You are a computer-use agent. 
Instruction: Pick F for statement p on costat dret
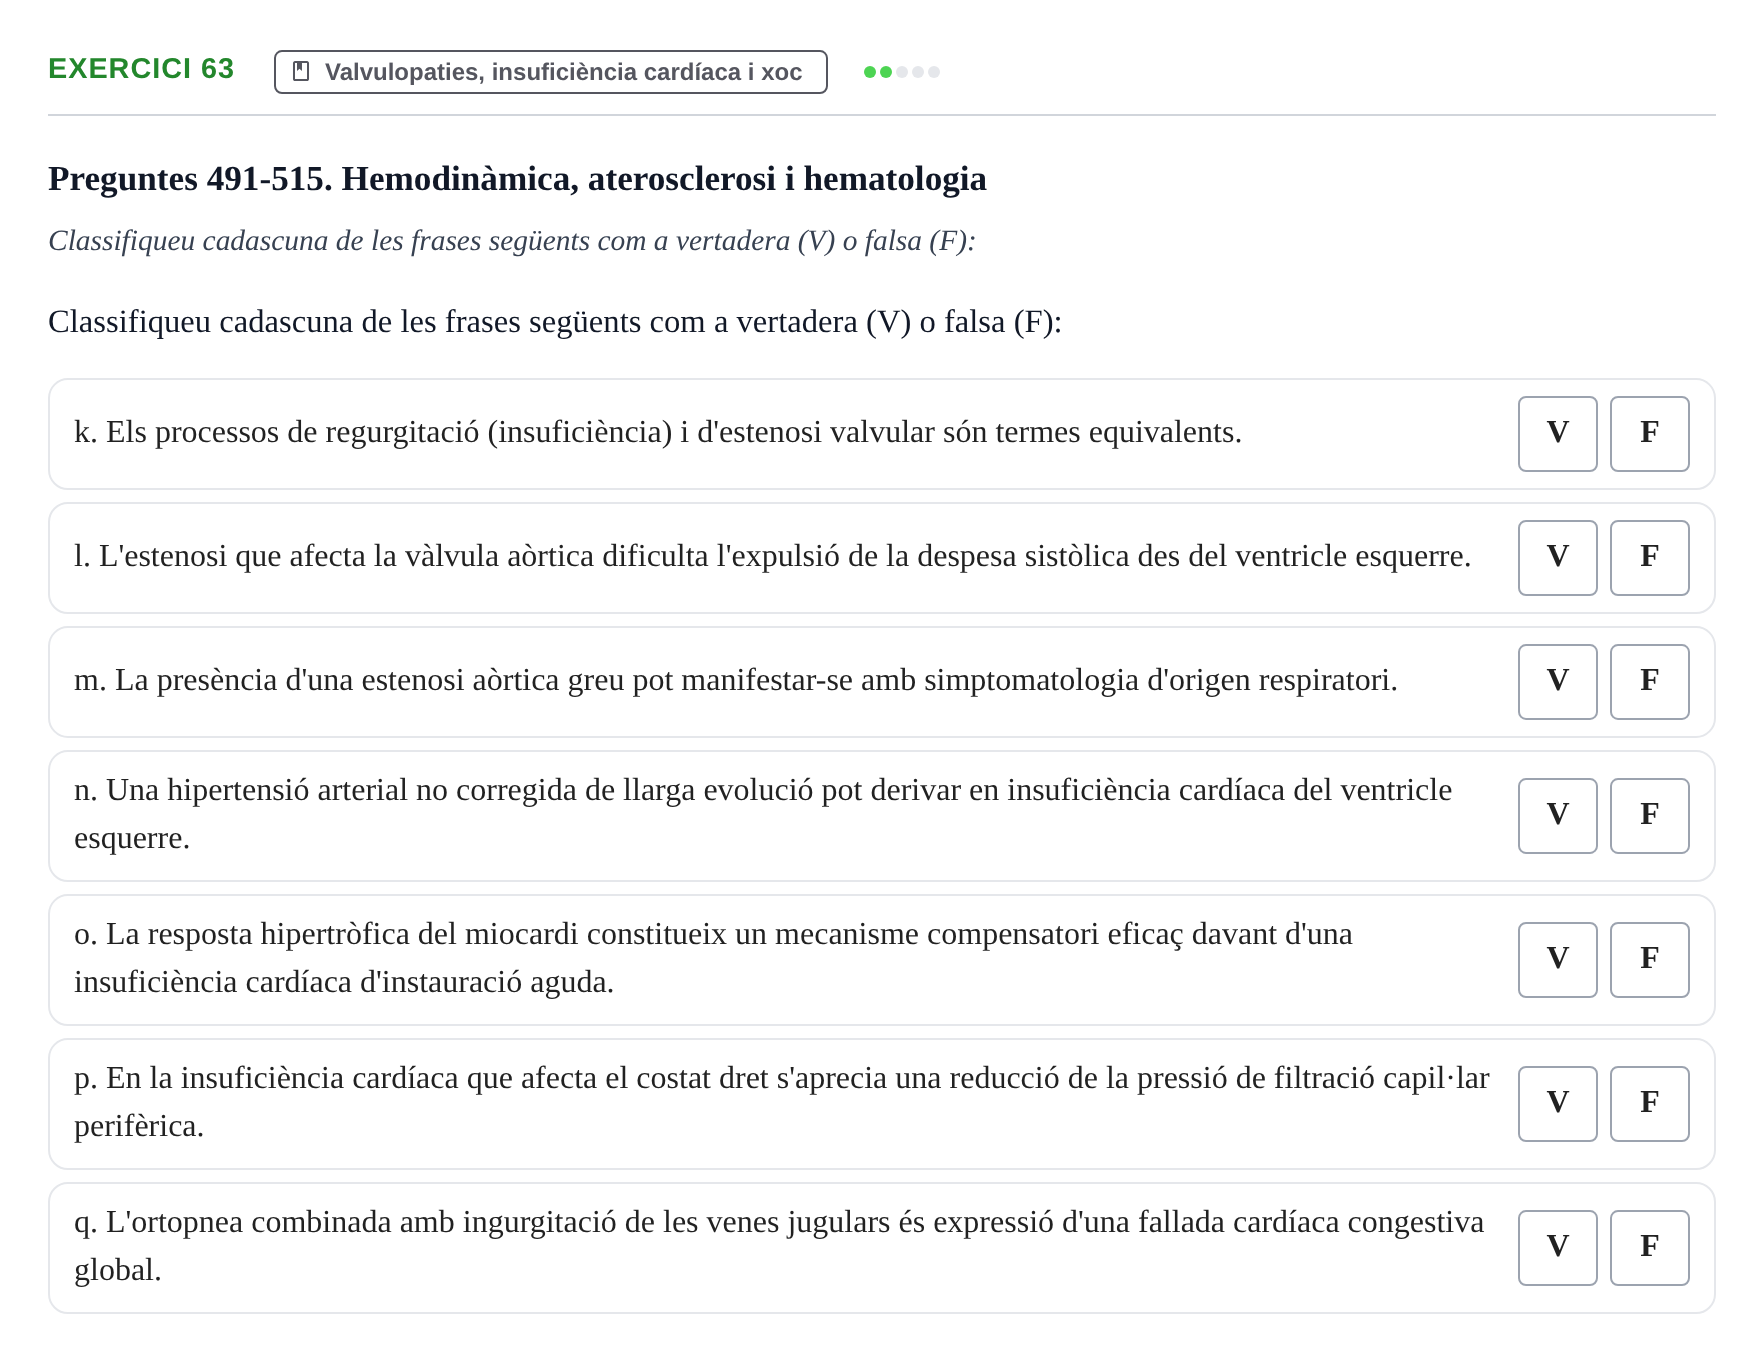click(1649, 1103)
